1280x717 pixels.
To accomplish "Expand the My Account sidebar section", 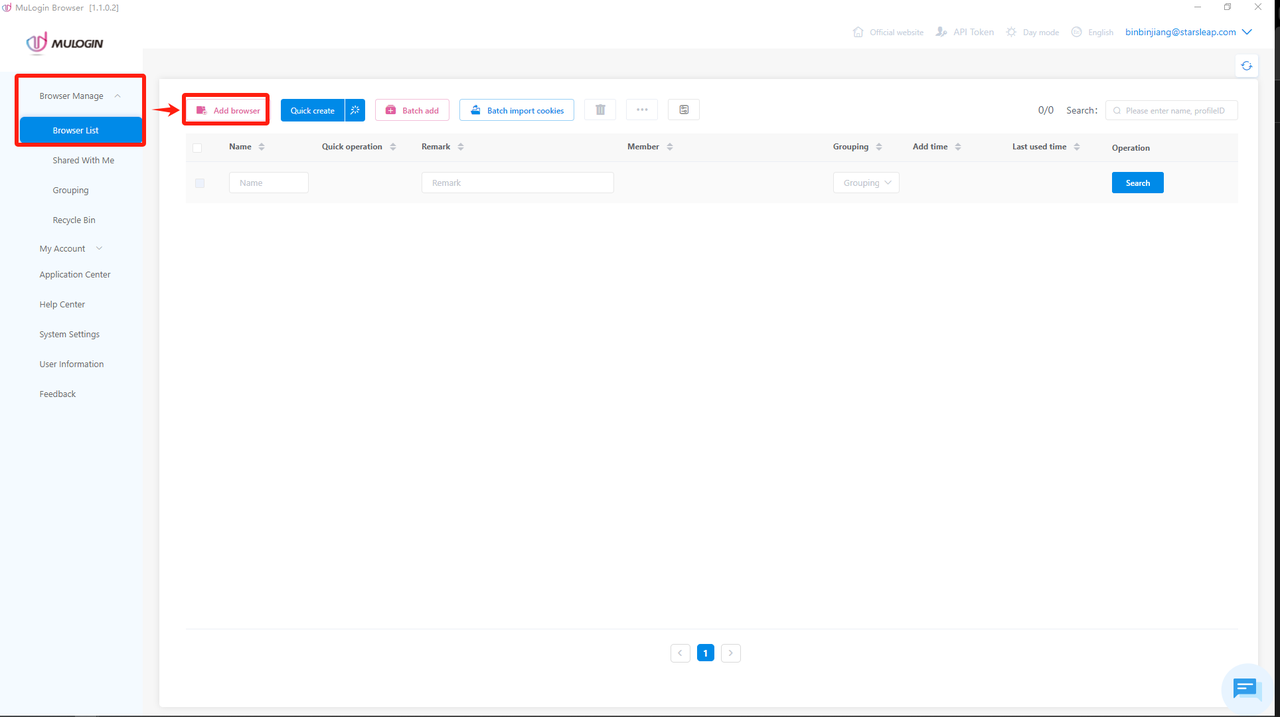I will (x=70, y=249).
